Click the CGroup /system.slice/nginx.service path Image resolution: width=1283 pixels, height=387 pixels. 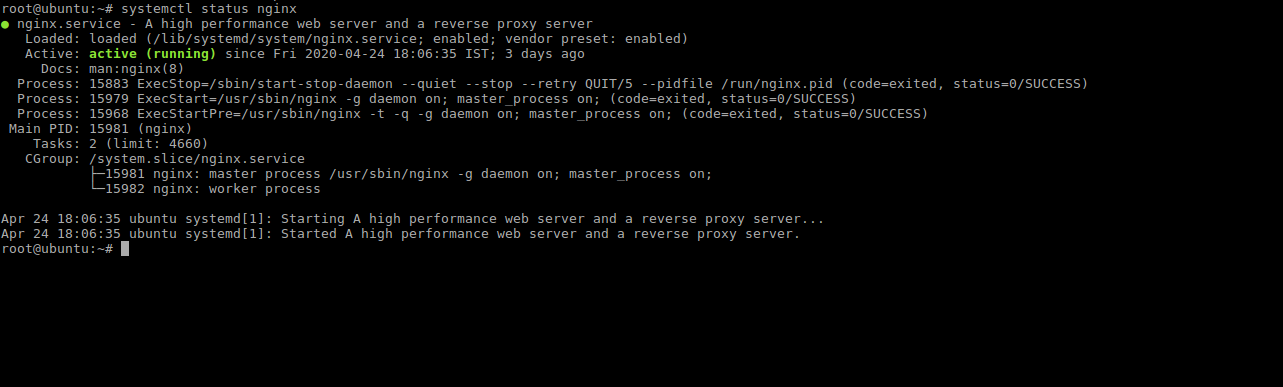click(197, 158)
